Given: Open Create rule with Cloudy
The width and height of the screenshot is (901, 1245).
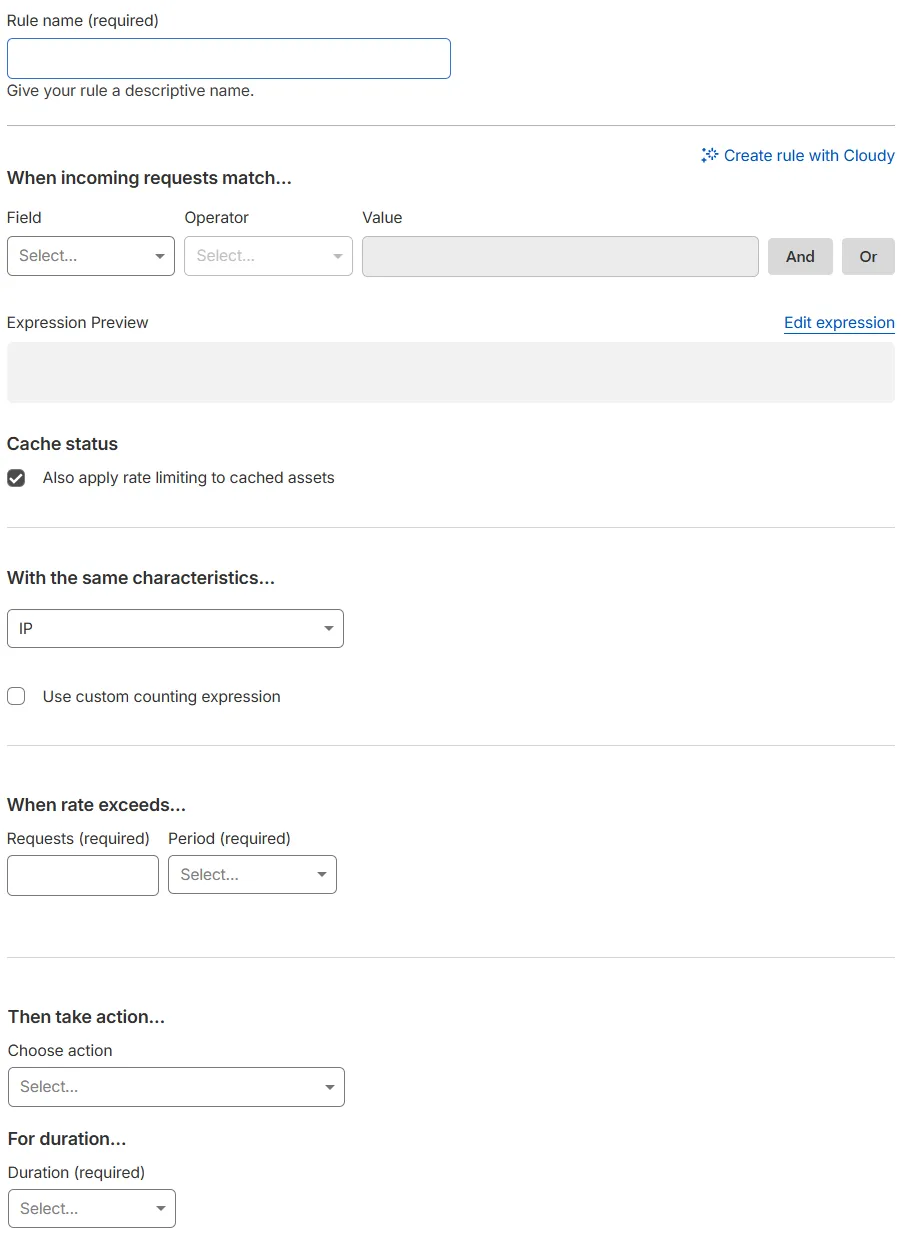Looking at the screenshot, I should pyautogui.click(x=798, y=155).
